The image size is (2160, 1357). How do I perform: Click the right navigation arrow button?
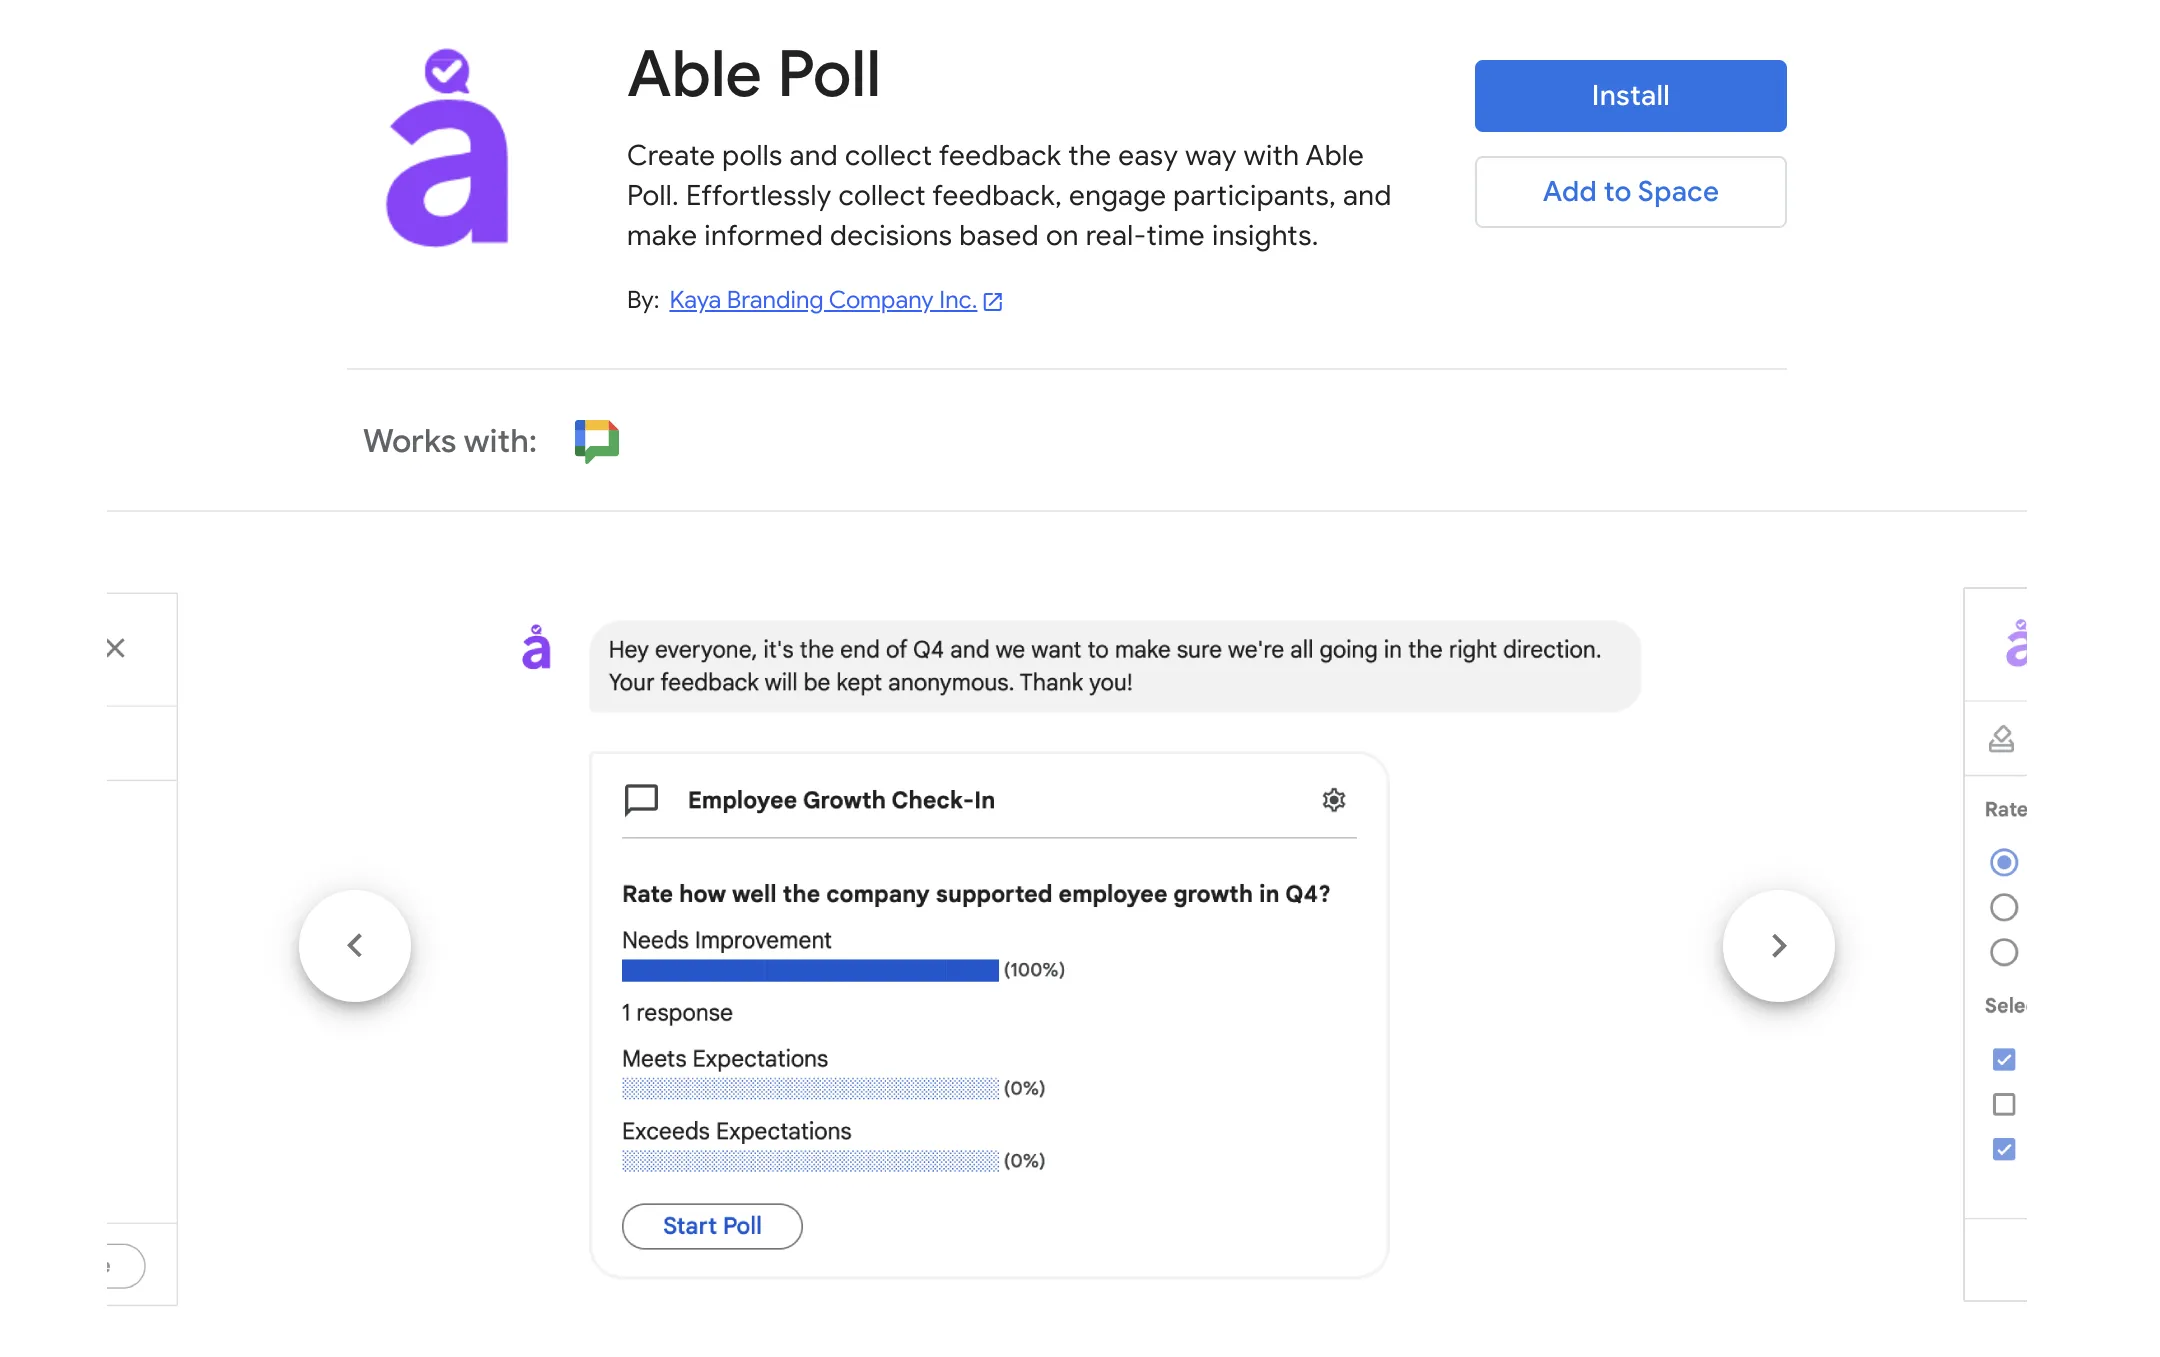click(1779, 944)
